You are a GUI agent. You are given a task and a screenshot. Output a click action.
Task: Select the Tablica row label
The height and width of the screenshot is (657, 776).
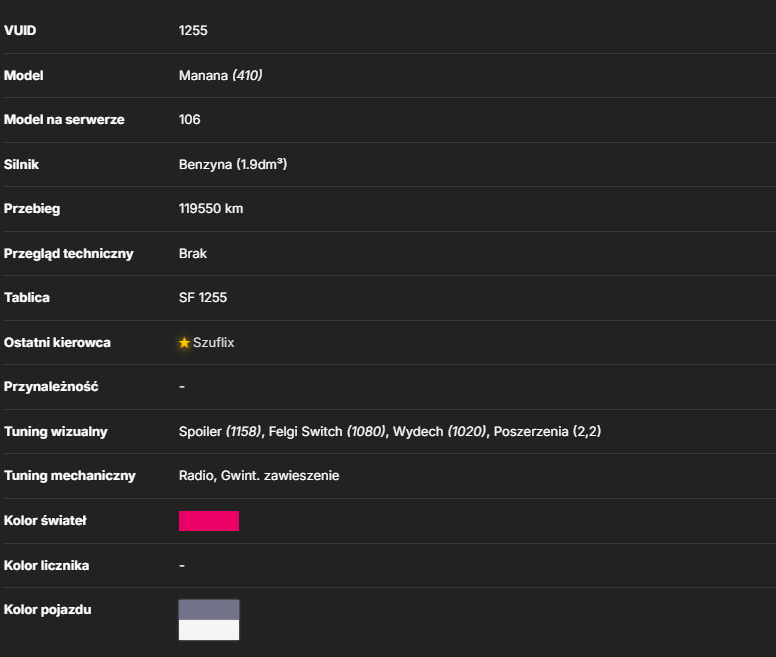click(x=27, y=298)
